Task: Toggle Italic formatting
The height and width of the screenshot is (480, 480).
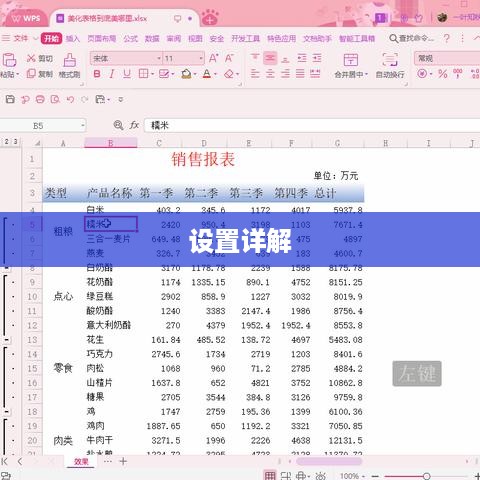Action: point(112,74)
